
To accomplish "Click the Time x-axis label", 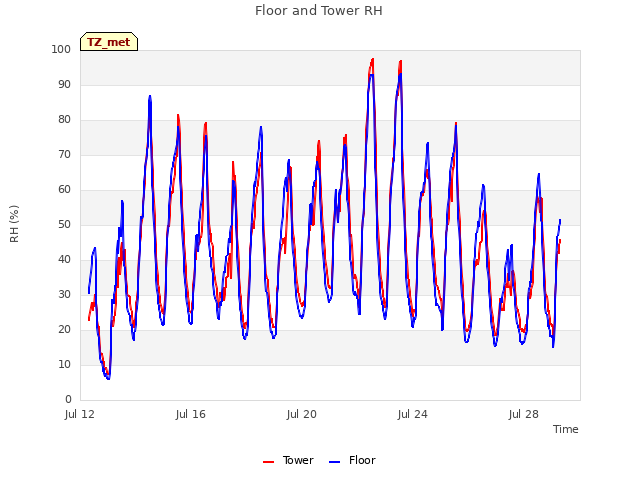I will (x=566, y=429).
